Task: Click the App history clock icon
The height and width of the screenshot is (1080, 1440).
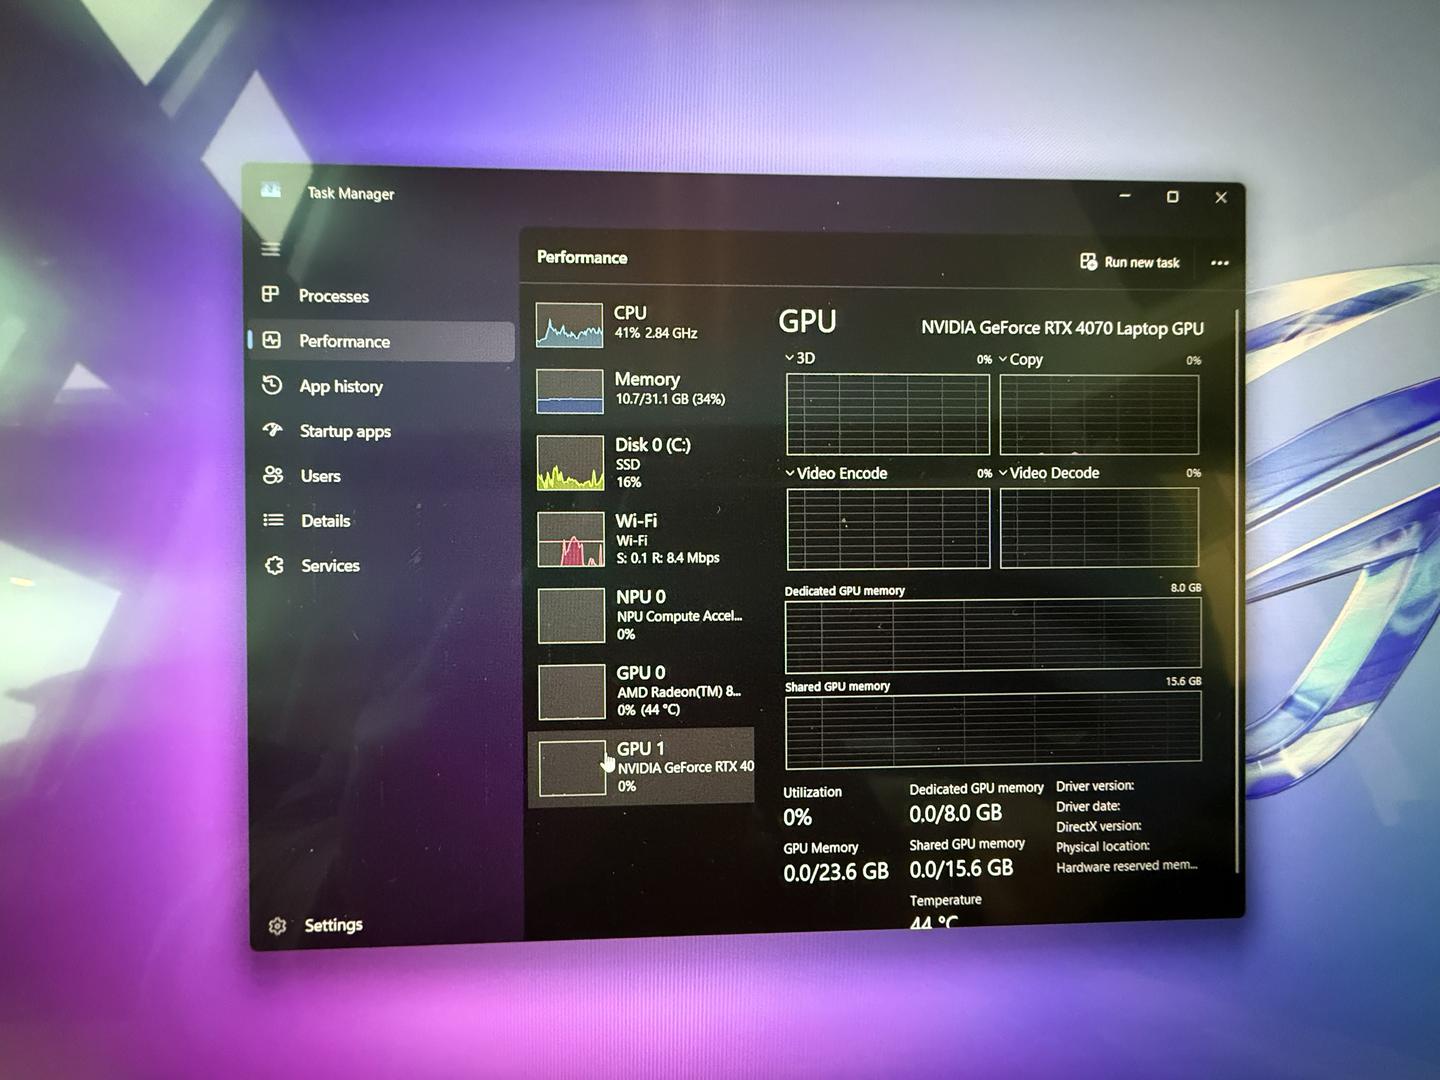Action: (x=272, y=385)
